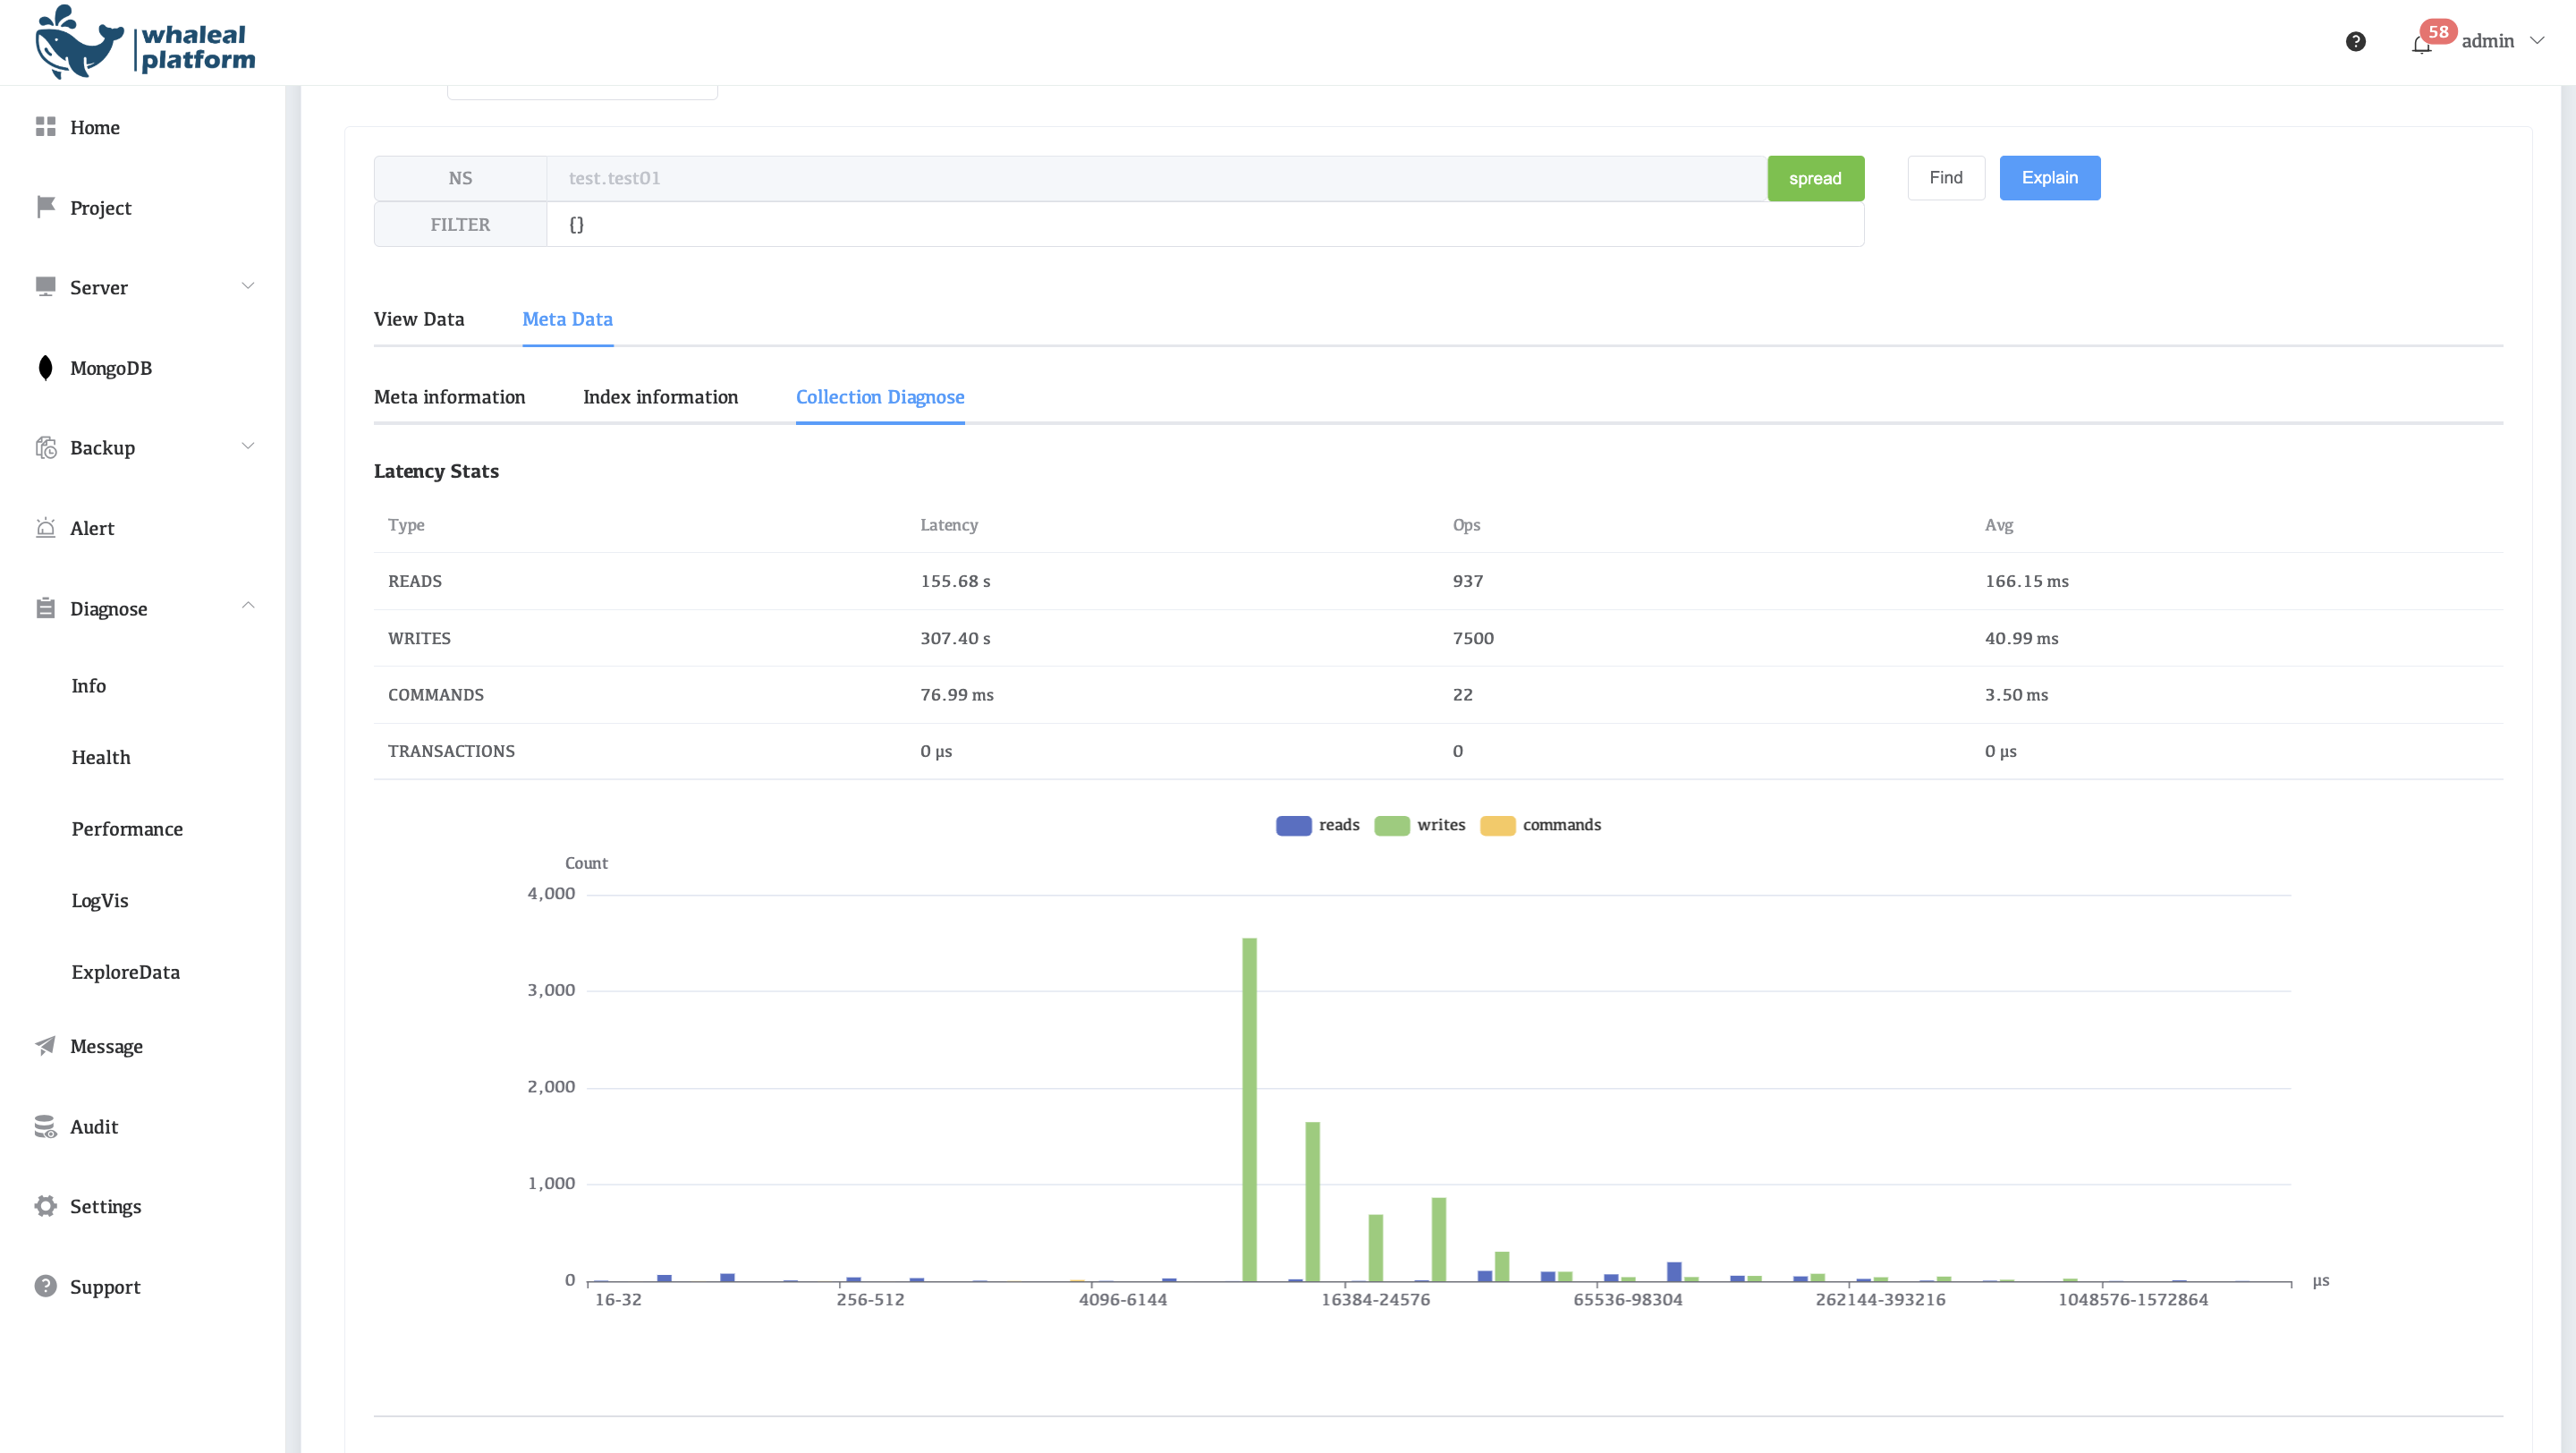Click the help question mark icon
Image resolution: width=2576 pixels, height=1453 pixels.
coord(2355,41)
